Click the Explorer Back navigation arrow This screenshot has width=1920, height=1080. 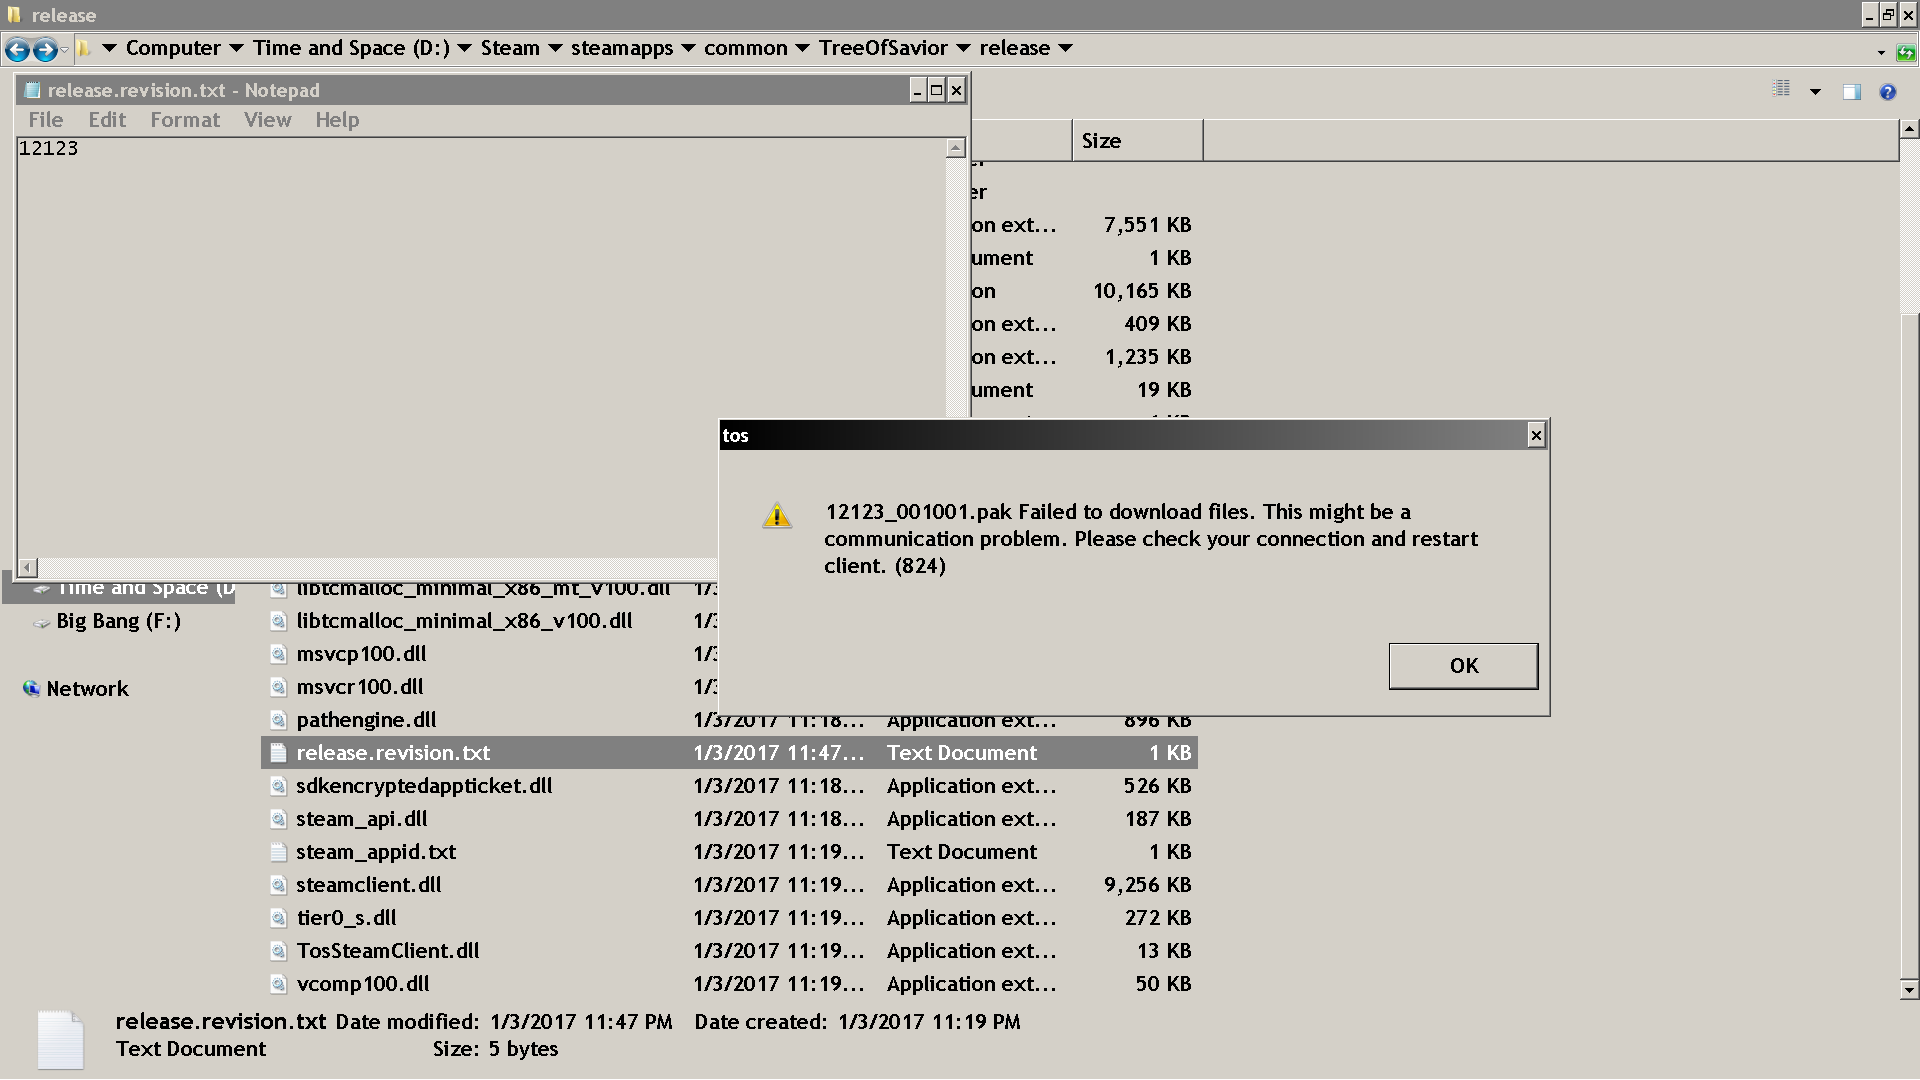(x=17, y=49)
